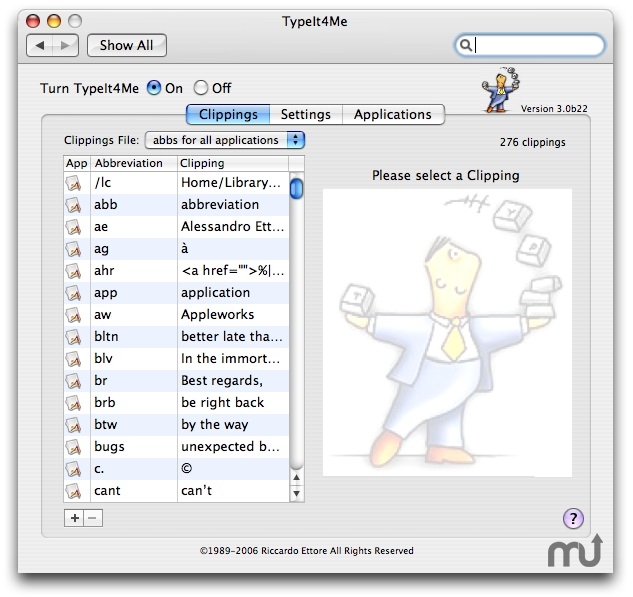This screenshot has width=633, height=597.
Task: Select the 'Appleworks' clipping text
Action: click(218, 315)
